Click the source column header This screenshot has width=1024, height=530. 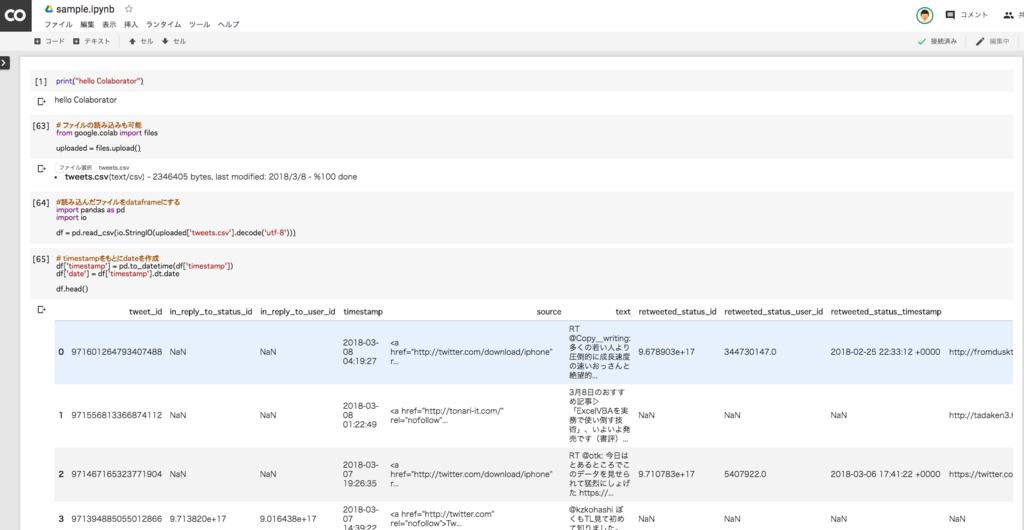click(x=549, y=312)
